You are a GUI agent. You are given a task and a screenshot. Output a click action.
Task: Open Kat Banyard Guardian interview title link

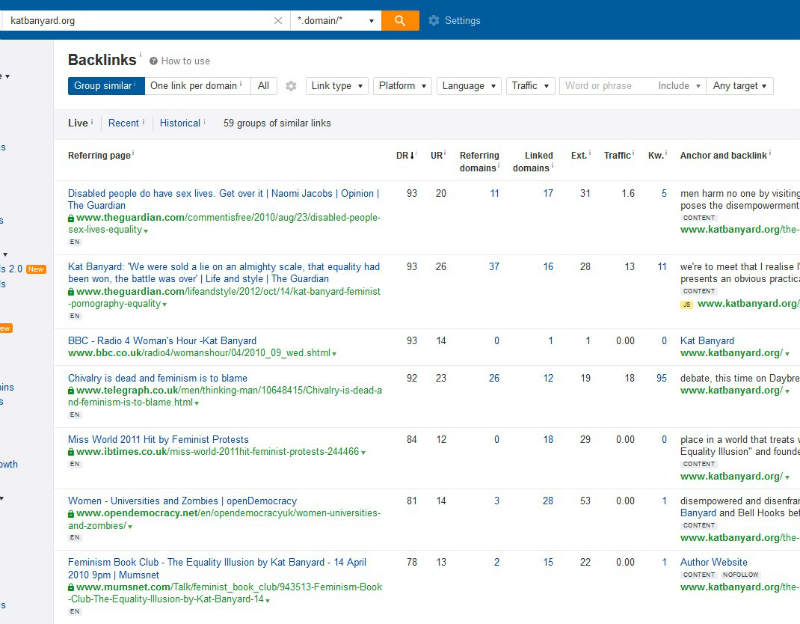tap(223, 272)
